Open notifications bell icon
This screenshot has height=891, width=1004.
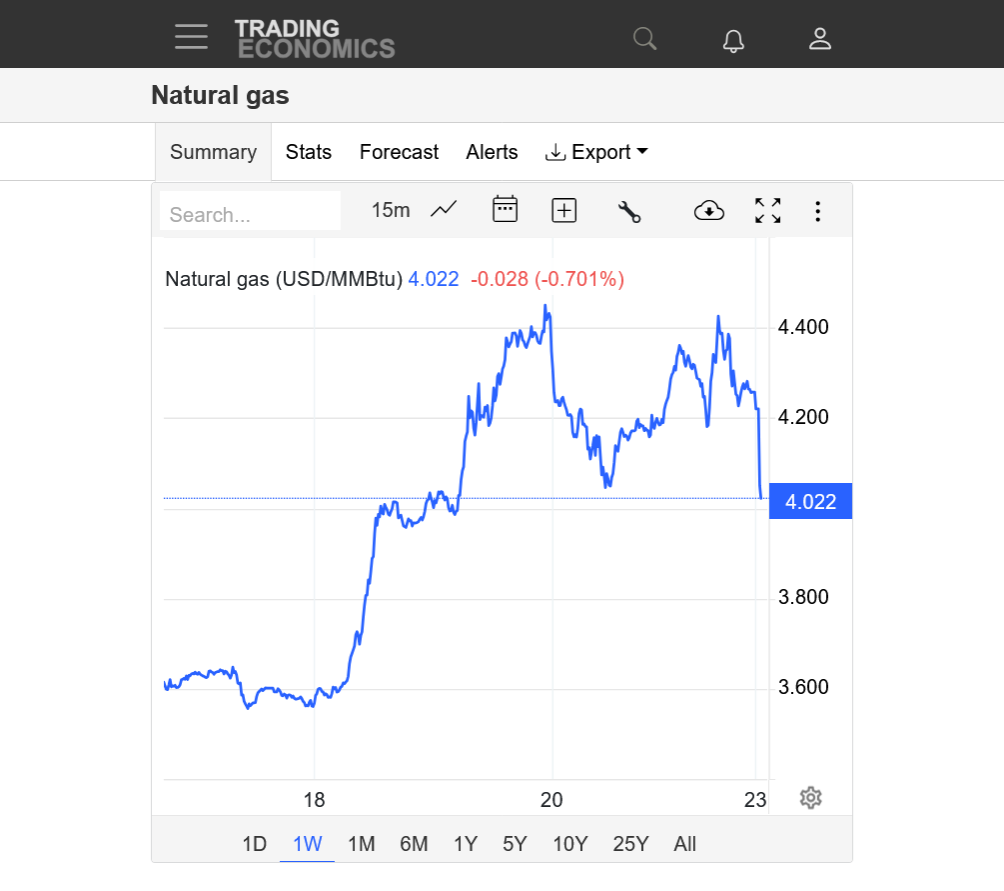(733, 40)
